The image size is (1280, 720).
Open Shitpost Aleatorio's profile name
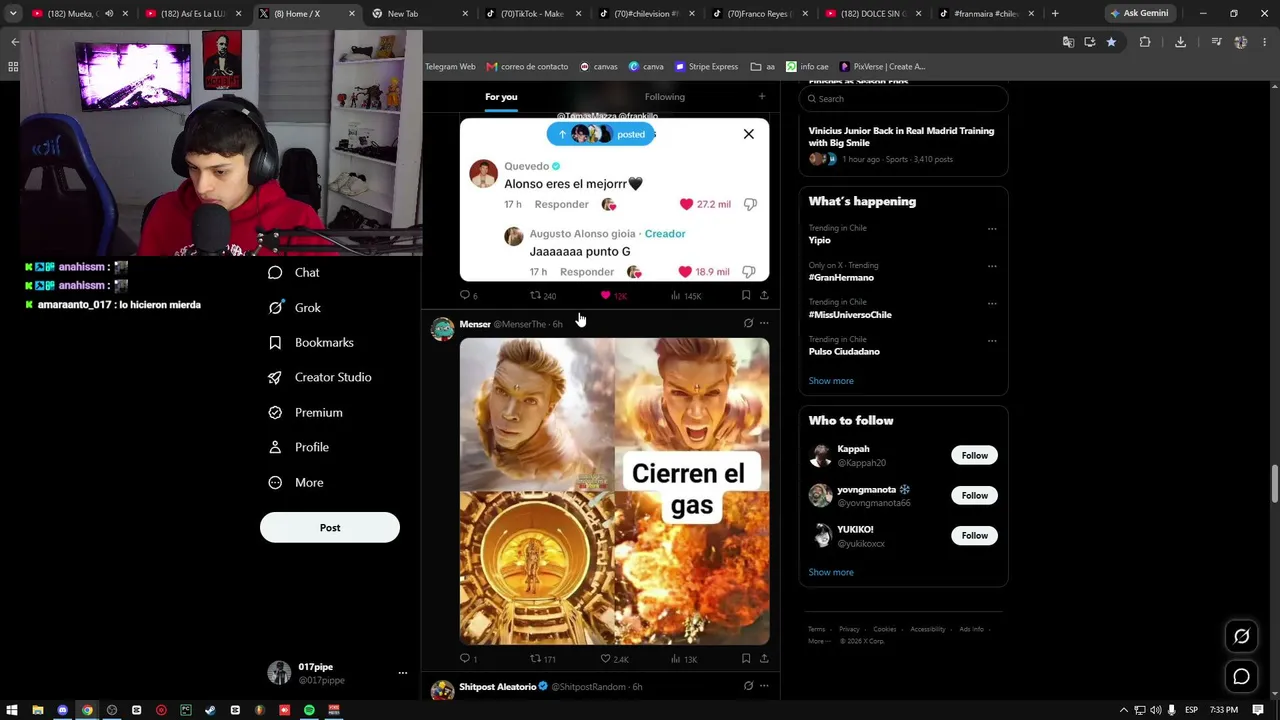click(498, 687)
